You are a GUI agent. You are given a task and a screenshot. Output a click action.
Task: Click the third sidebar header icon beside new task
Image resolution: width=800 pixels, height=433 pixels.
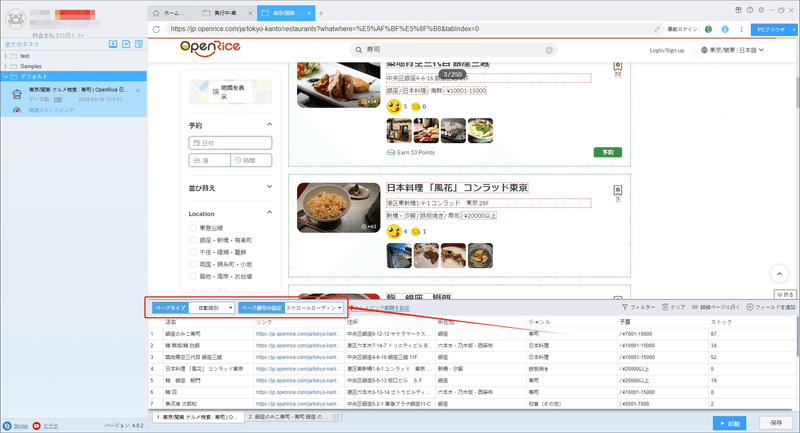(x=139, y=44)
